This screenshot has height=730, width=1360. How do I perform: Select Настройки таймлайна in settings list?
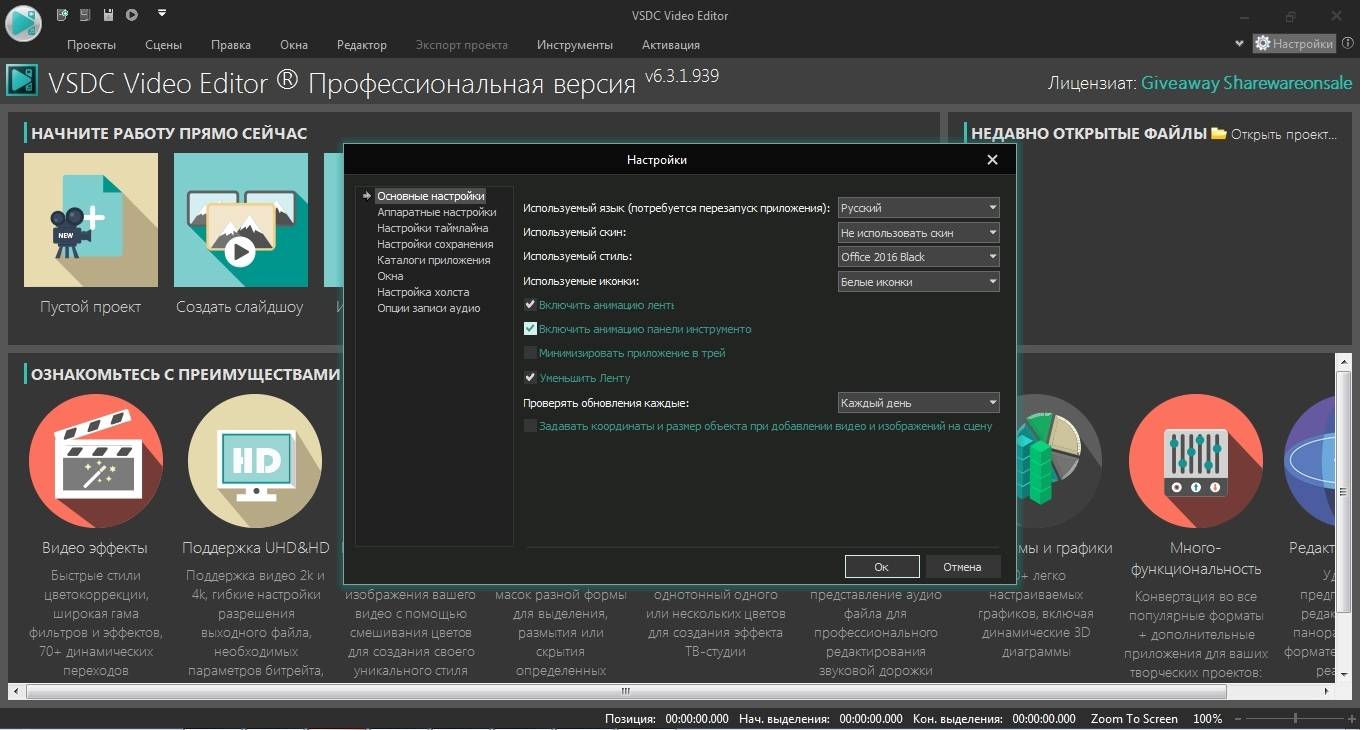tap(433, 228)
